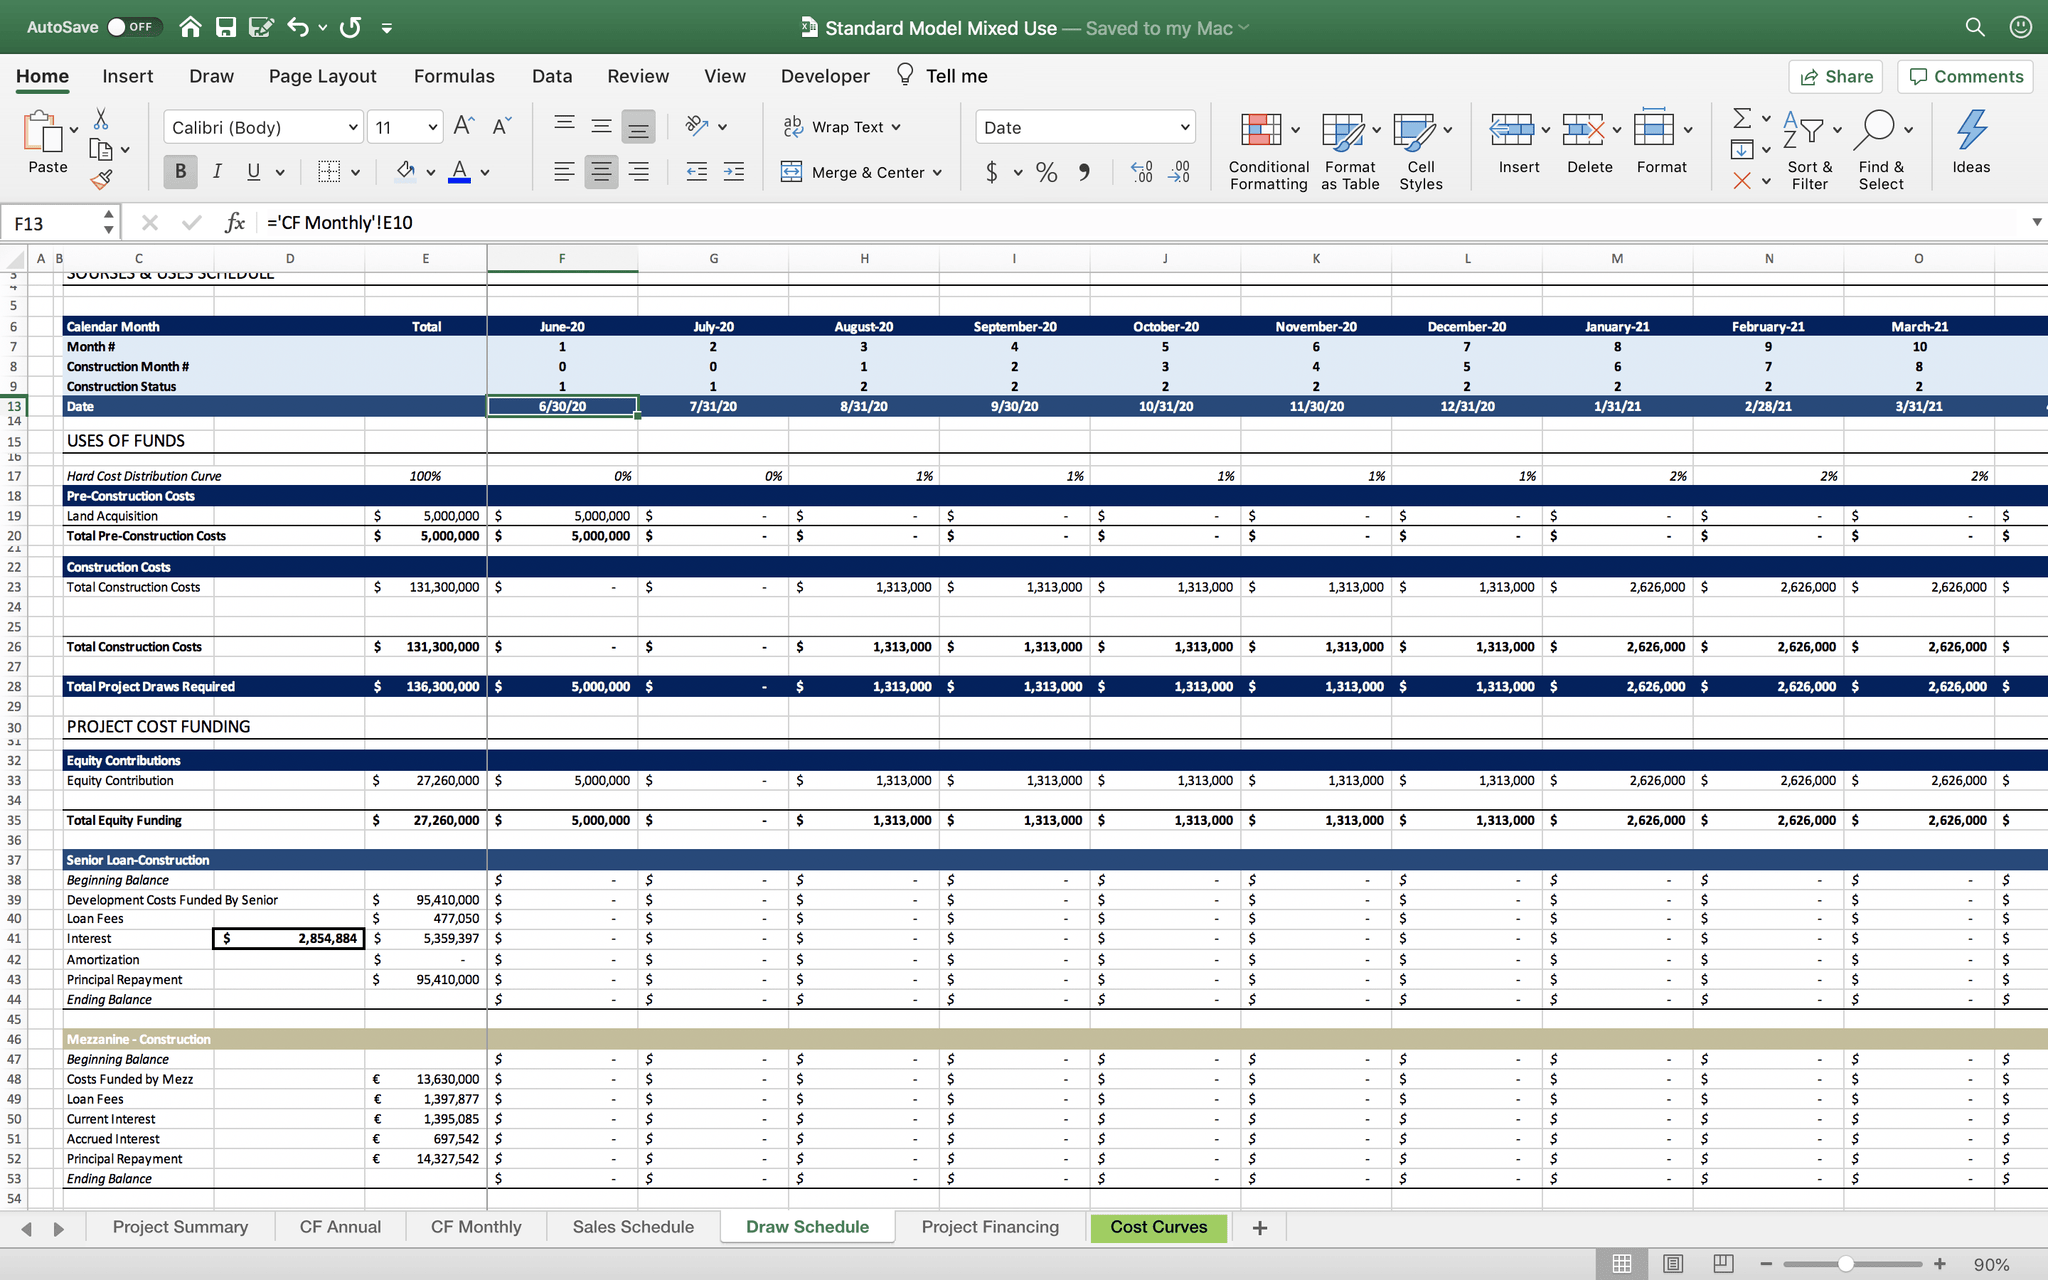Open Format as Table gallery
This screenshot has width=2048, height=1280.
[x=1350, y=150]
